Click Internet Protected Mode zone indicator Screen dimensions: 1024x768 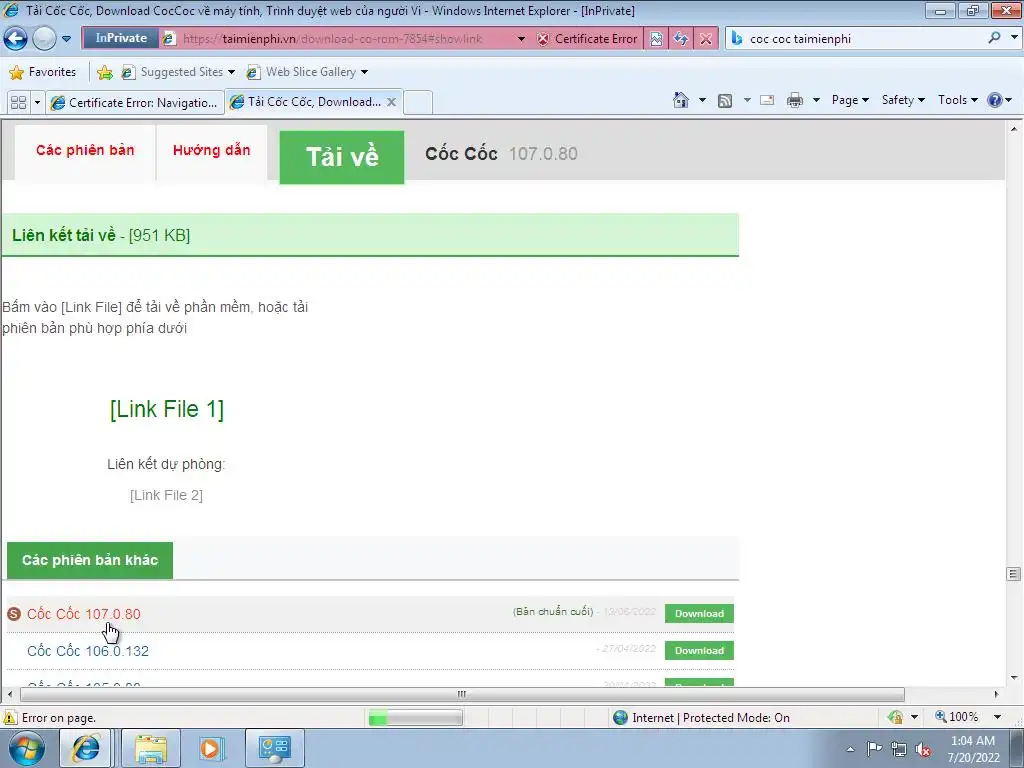tap(701, 718)
